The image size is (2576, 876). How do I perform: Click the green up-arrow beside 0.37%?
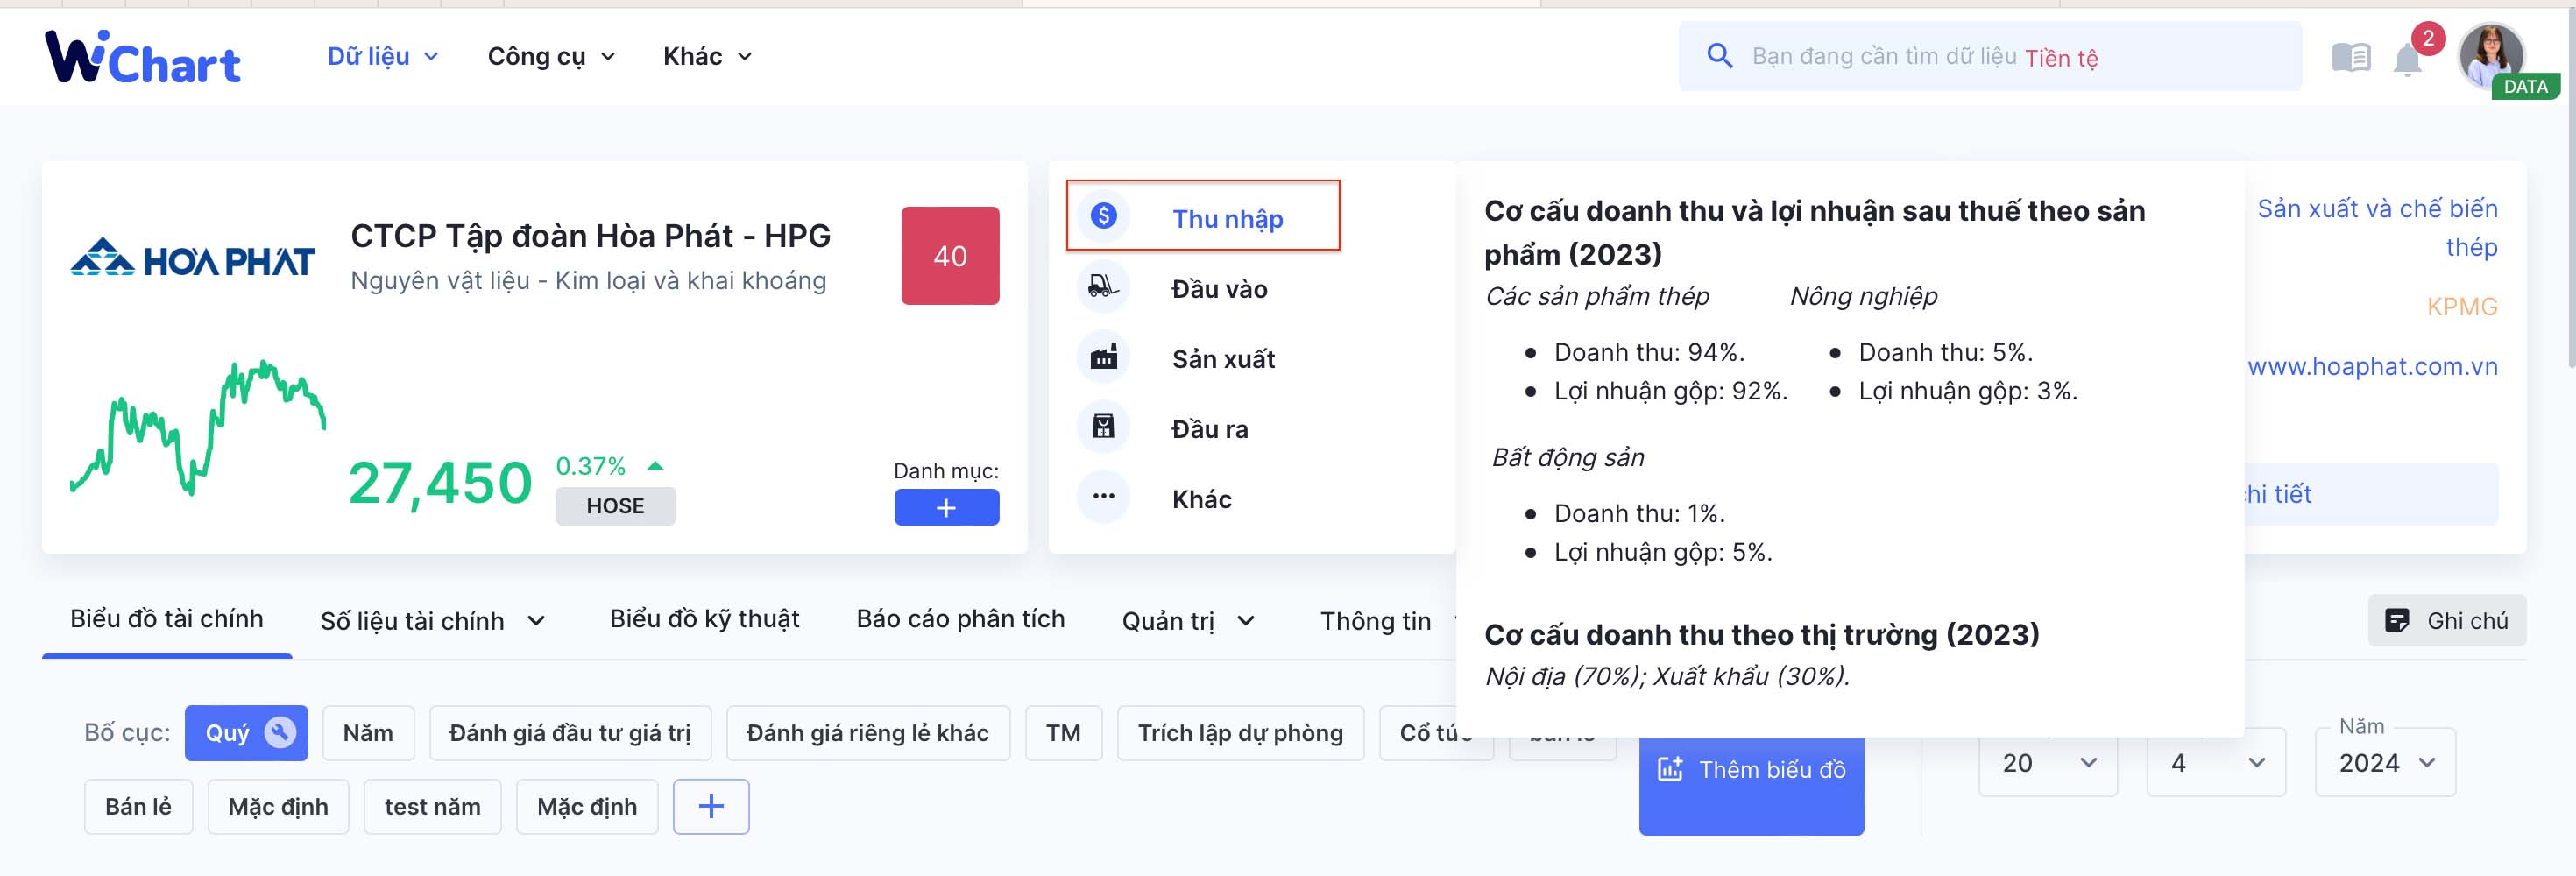(x=655, y=465)
